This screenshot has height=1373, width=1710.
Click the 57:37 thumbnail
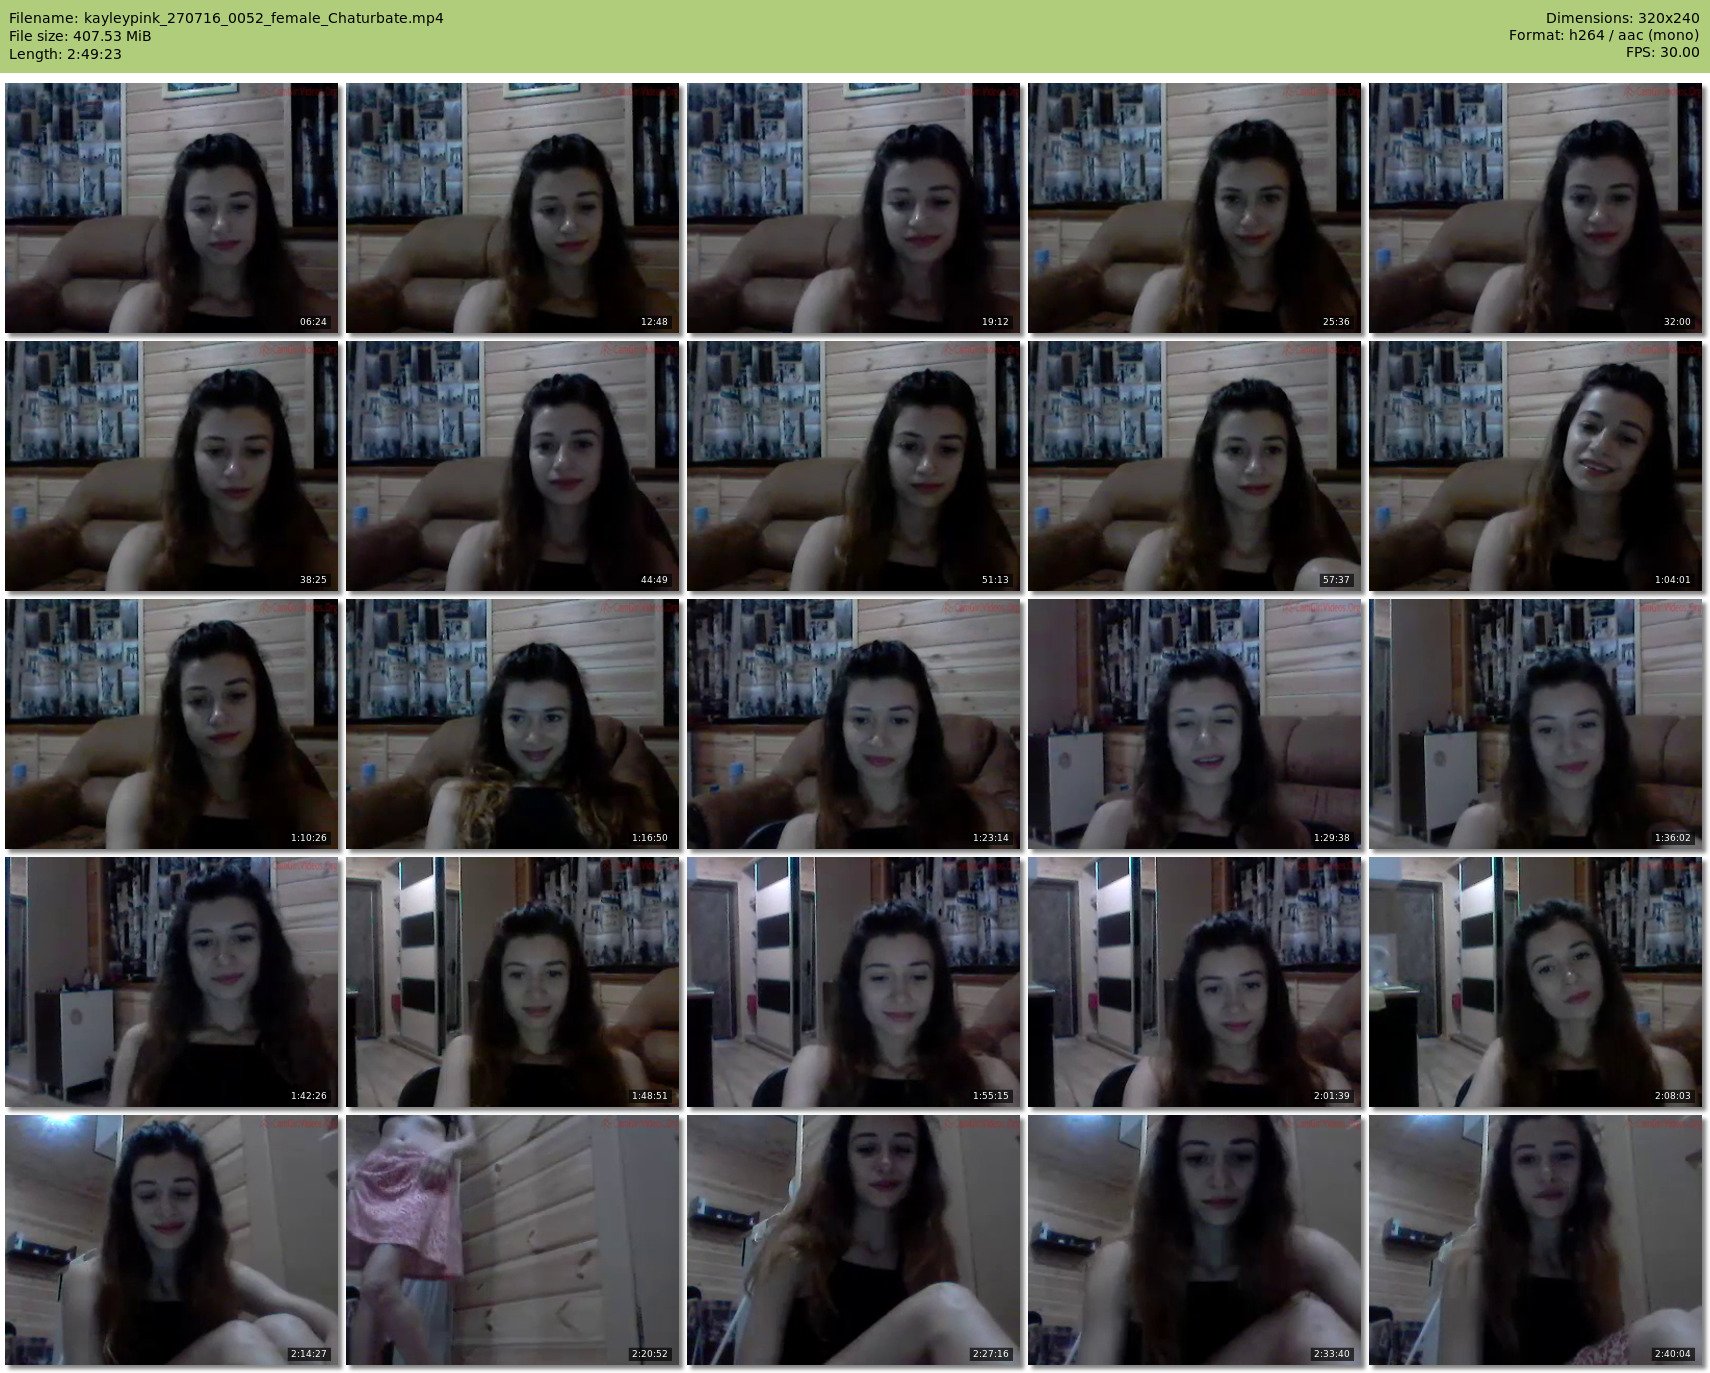click(1195, 466)
